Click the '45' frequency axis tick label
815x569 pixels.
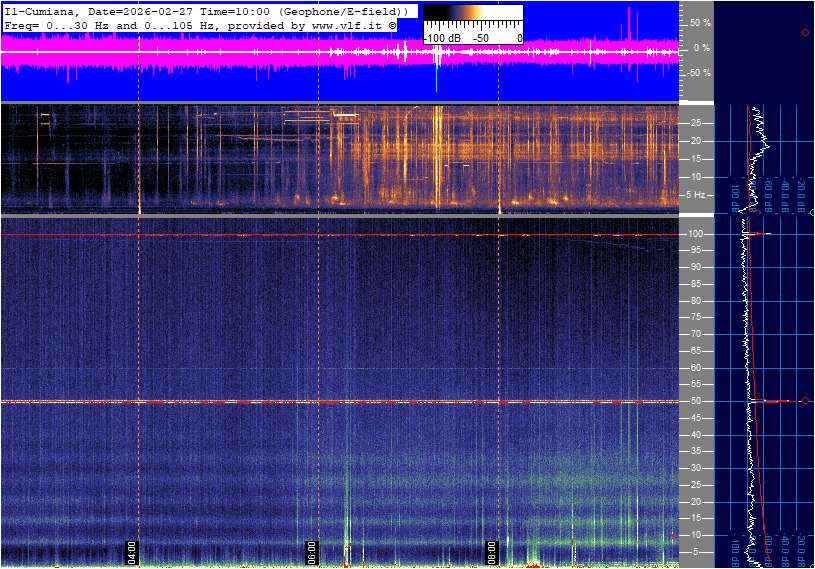coord(695,418)
